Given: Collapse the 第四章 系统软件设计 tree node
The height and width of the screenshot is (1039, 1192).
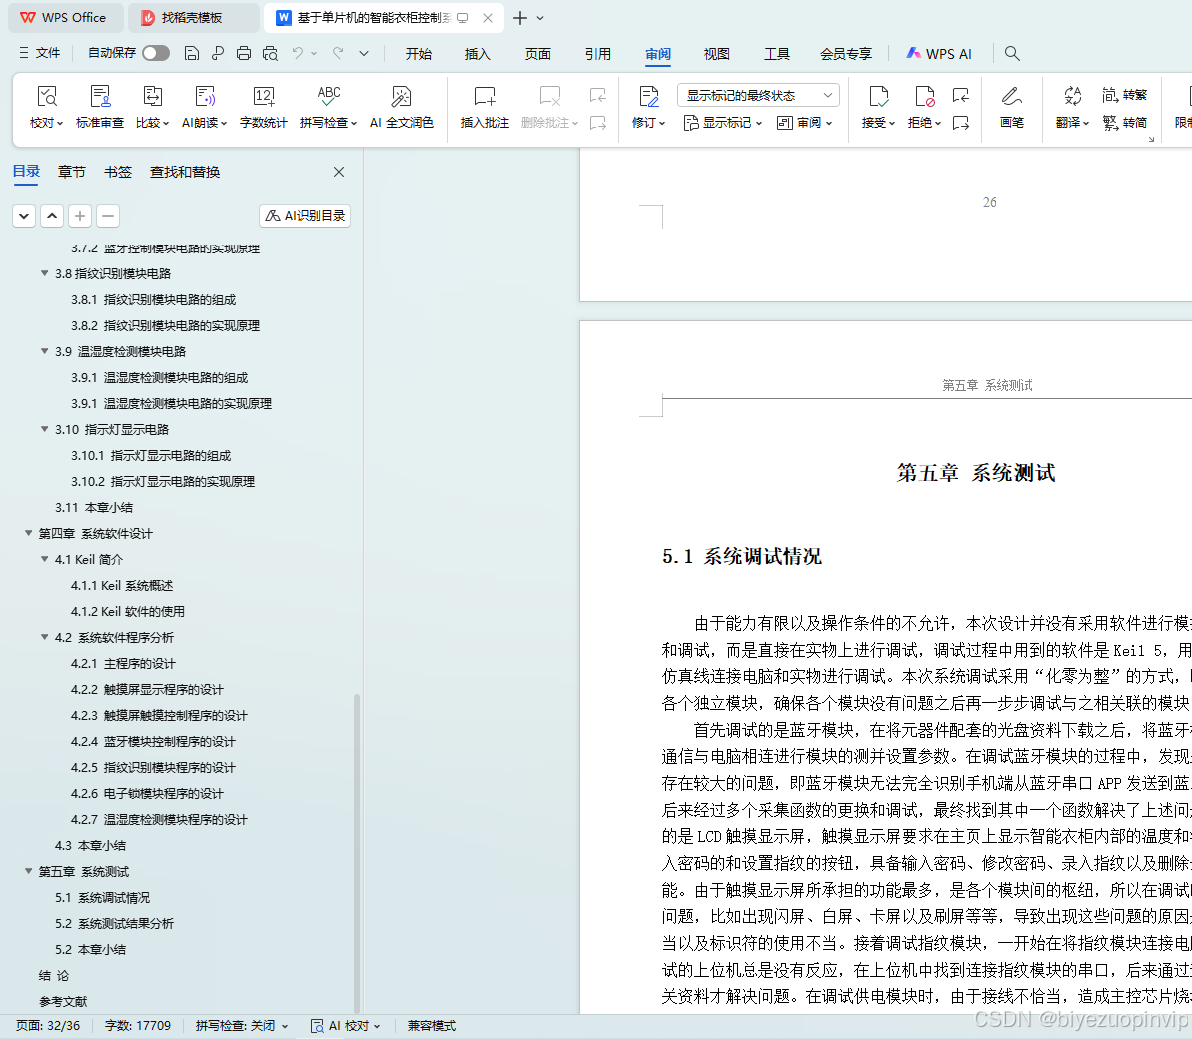Looking at the screenshot, I should click(28, 533).
